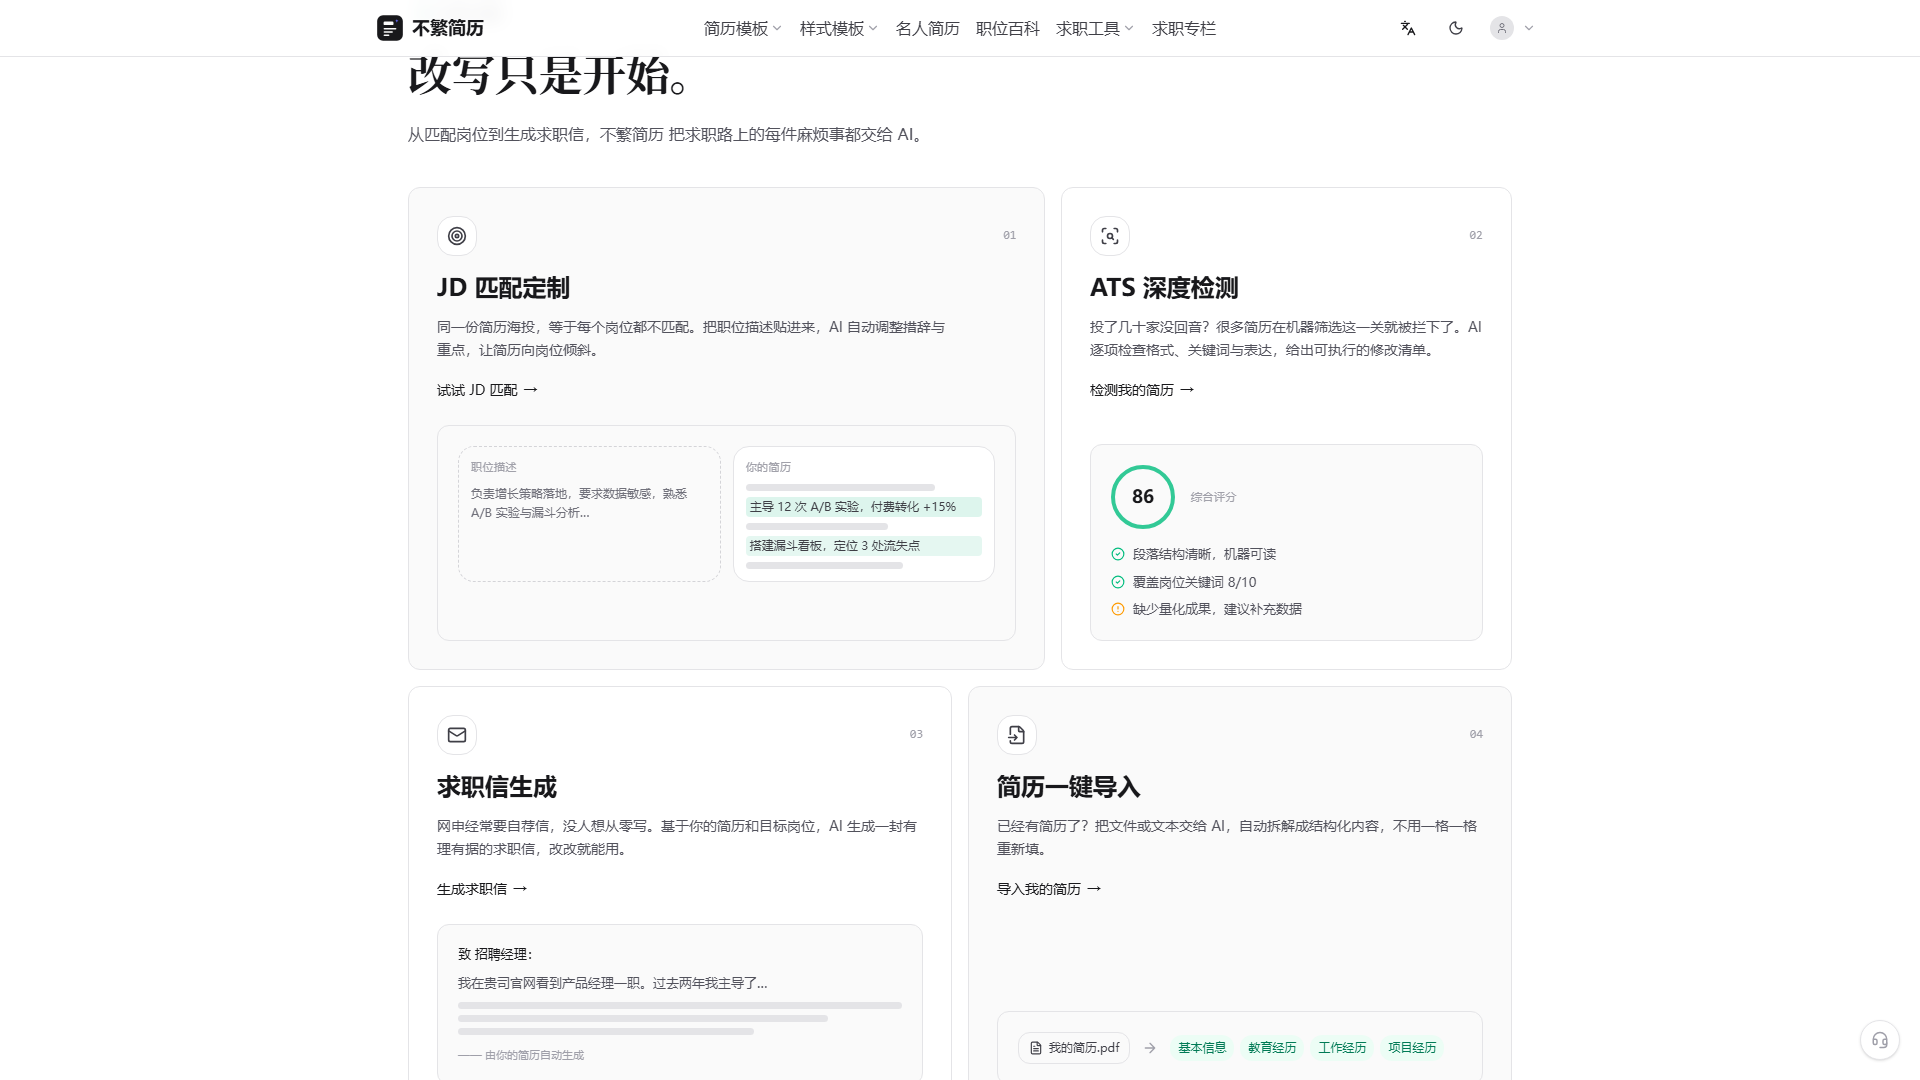This screenshot has height=1080, width=1920.
Task: Click the 不繁简历 brand name text
Action: tap(448, 28)
